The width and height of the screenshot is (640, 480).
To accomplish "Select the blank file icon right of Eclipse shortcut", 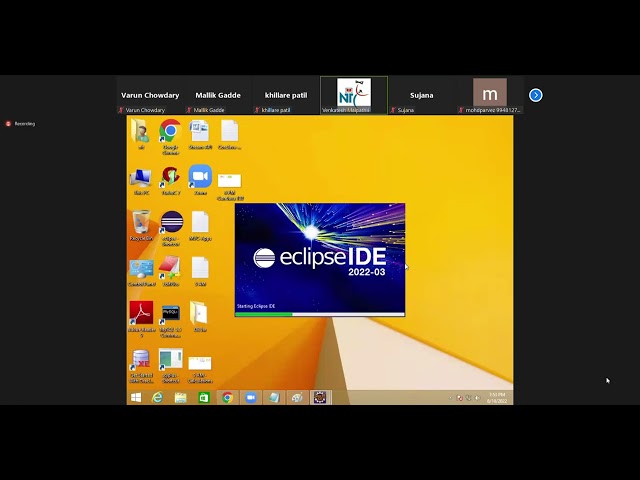I will pyautogui.click(x=200, y=226).
